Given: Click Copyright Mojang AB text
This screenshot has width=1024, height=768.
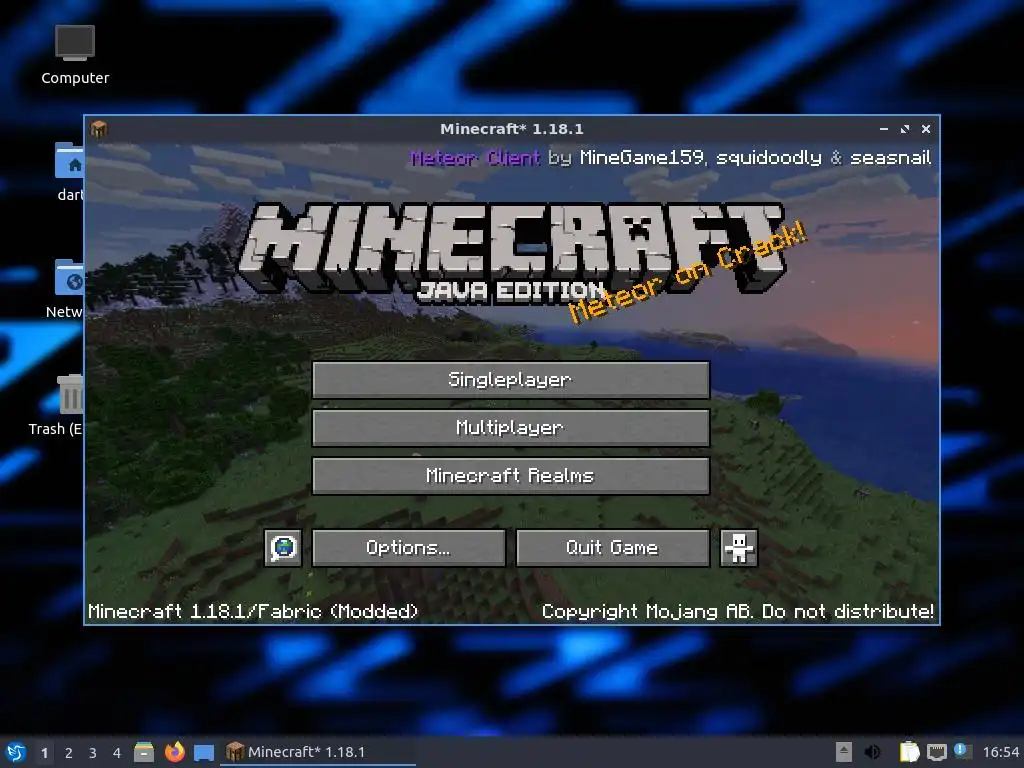Looking at the screenshot, I should pyautogui.click(x=737, y=611).
